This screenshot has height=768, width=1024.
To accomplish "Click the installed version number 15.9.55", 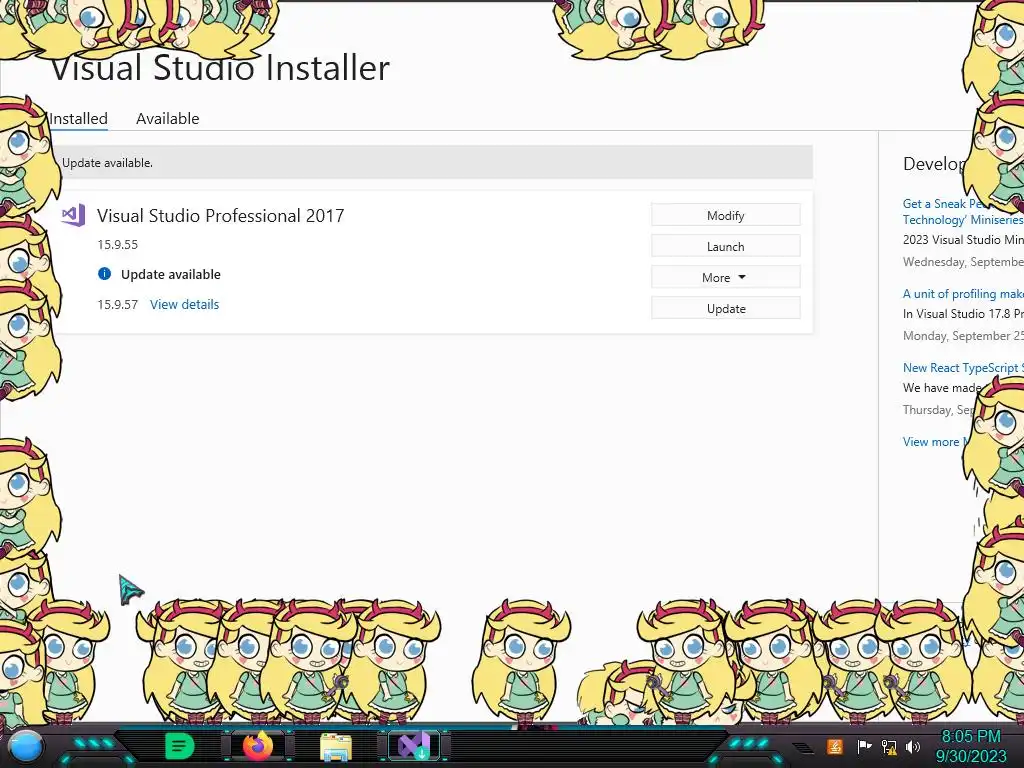I will click(118, 245).
